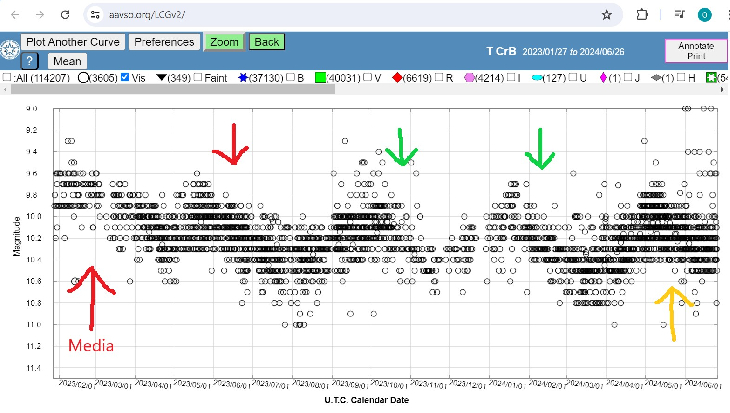Viewport: 730px width, 413px height.
Task: Click the browser forward arrow
Action: click(x=39, y=15)
